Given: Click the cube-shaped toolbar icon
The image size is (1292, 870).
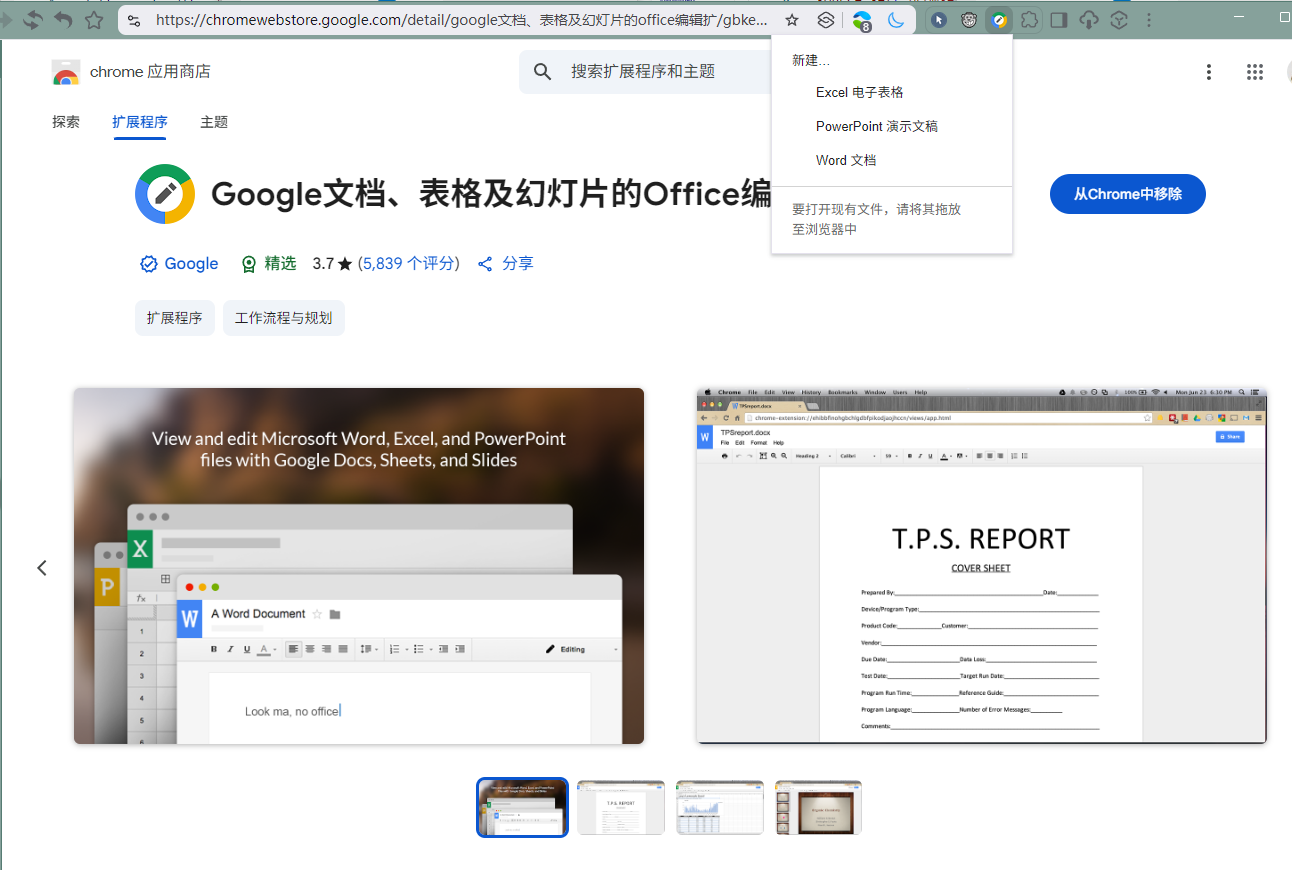Looking at the screenshot, I should point(1120,20).
